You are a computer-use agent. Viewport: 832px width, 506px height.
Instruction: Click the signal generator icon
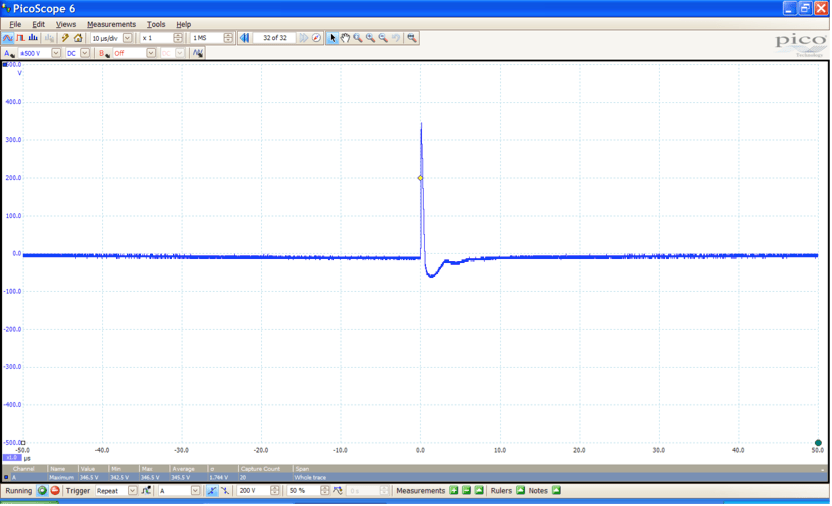point(198,53)
